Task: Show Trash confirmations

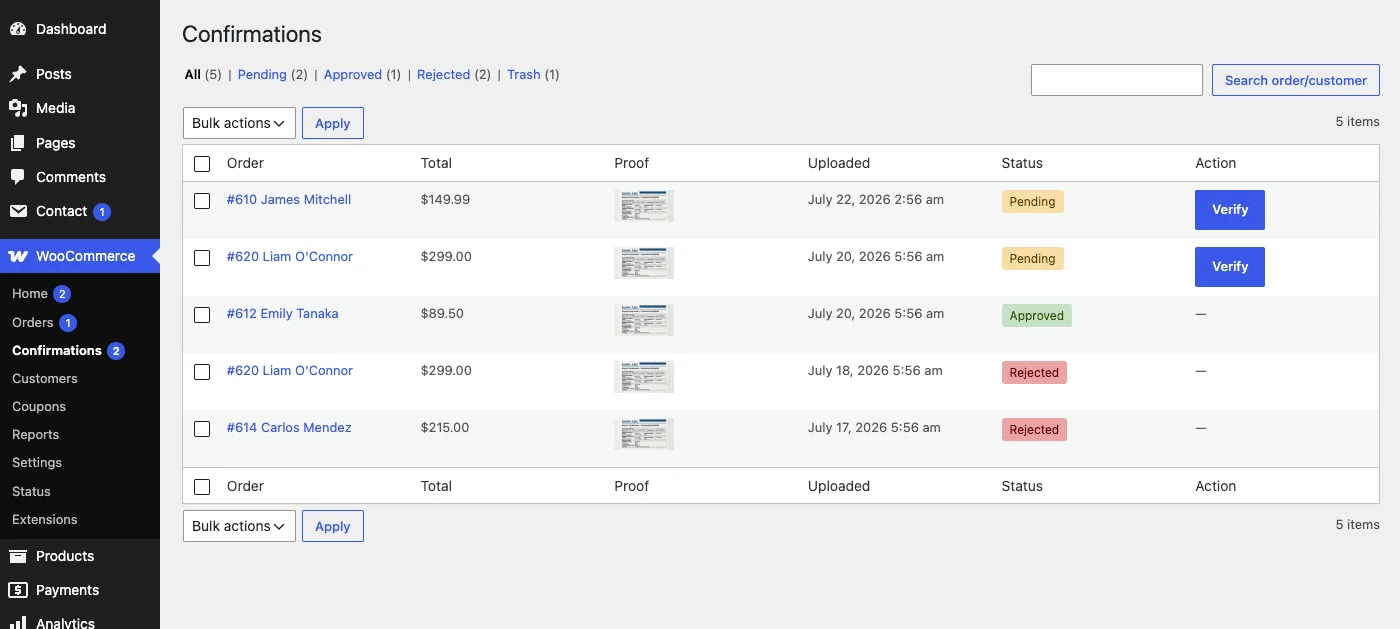Action: [x=524, y=75]
